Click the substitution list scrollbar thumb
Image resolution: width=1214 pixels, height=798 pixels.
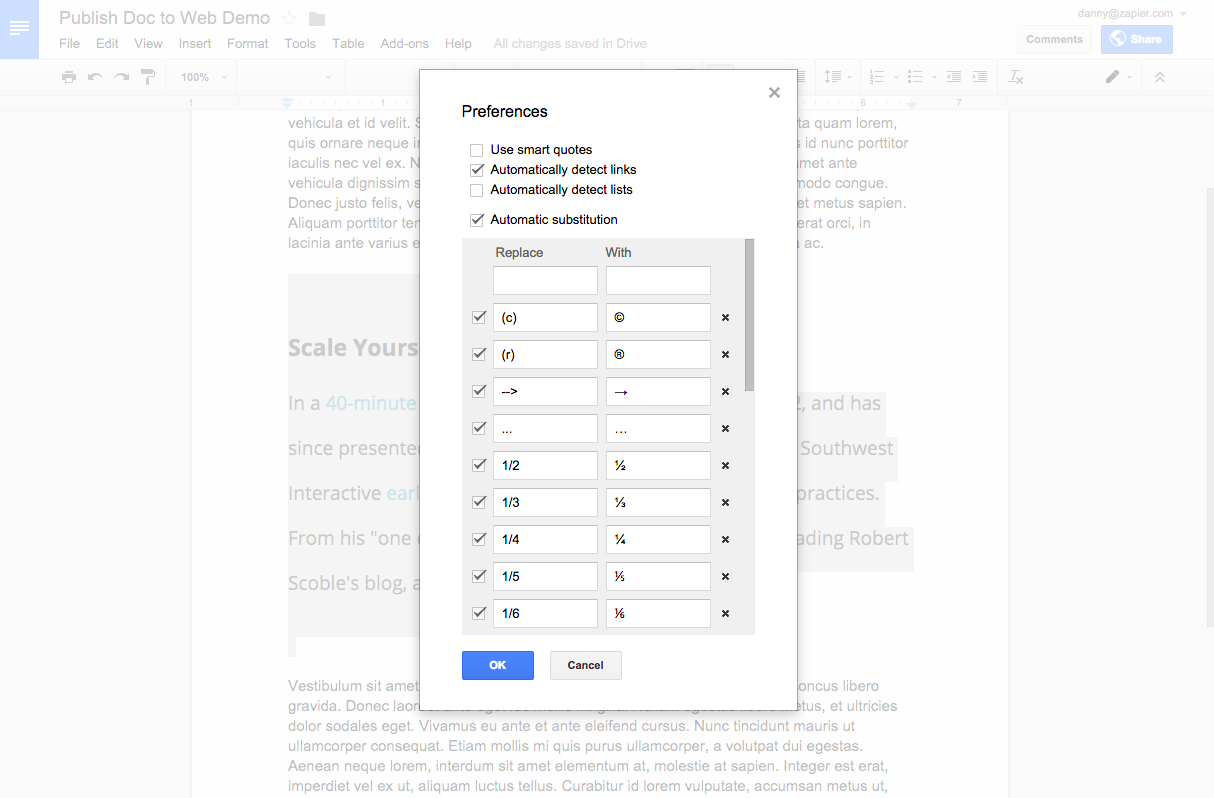749,315
